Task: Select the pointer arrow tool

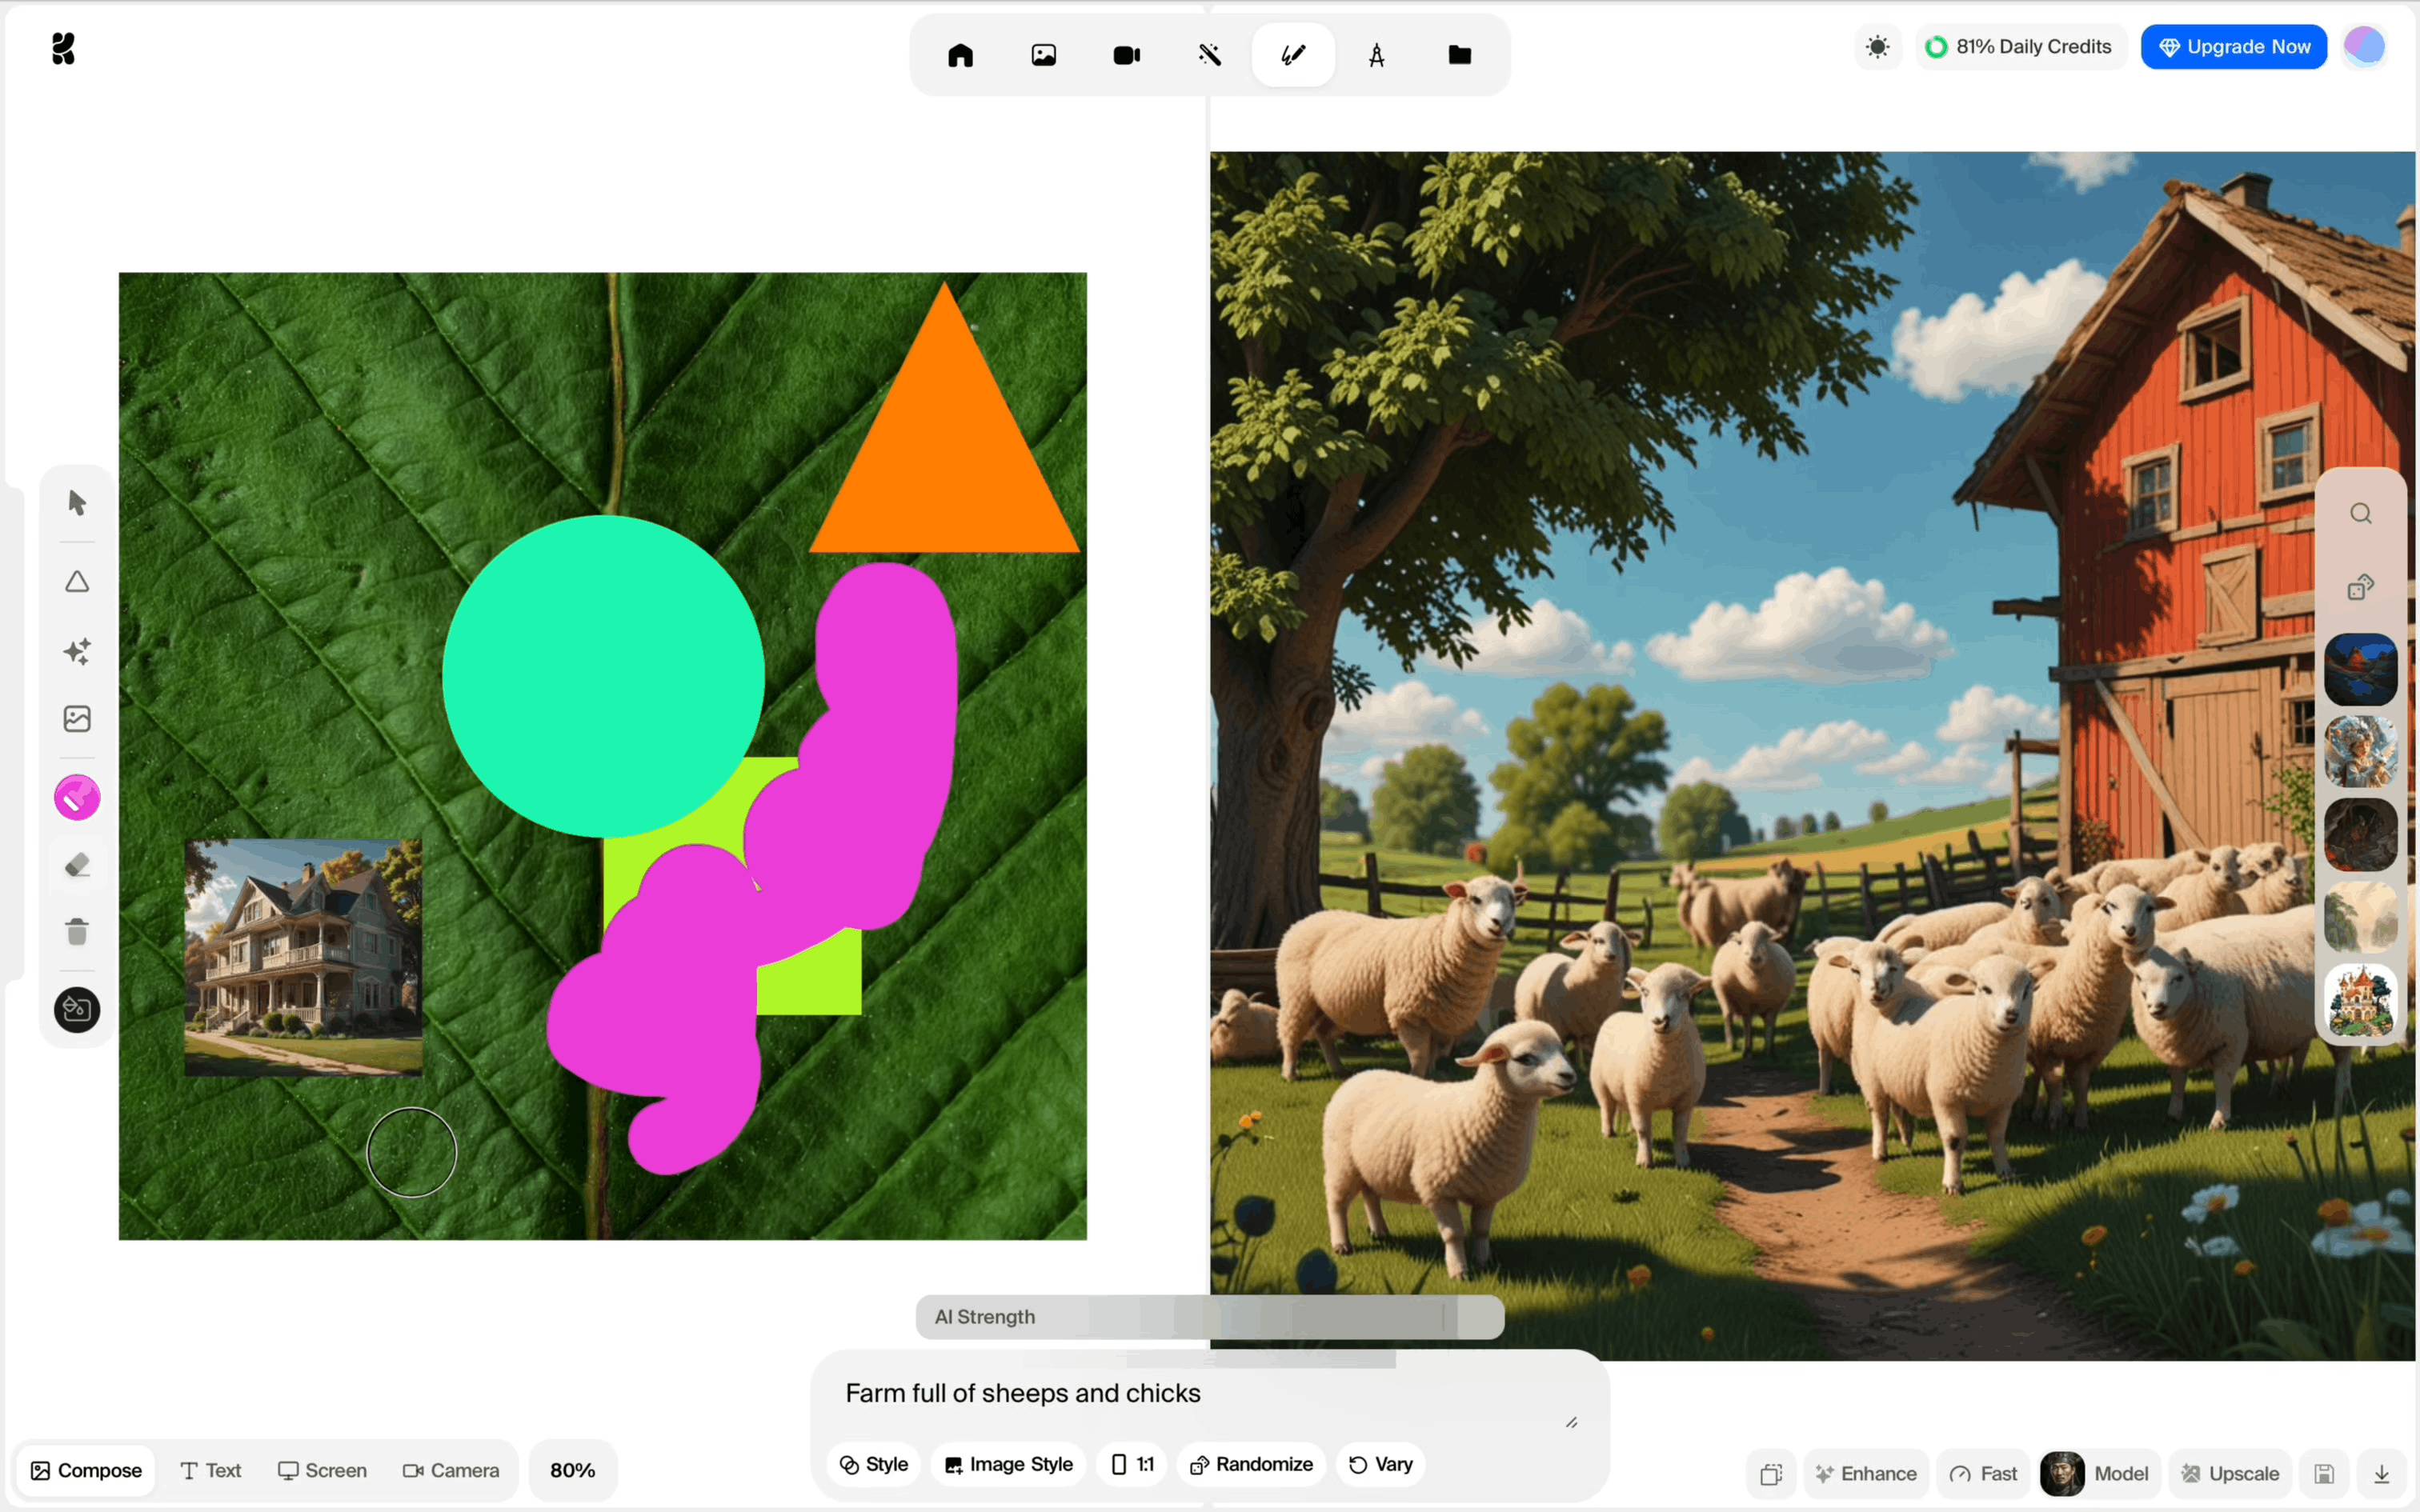Action: (77, 502)
